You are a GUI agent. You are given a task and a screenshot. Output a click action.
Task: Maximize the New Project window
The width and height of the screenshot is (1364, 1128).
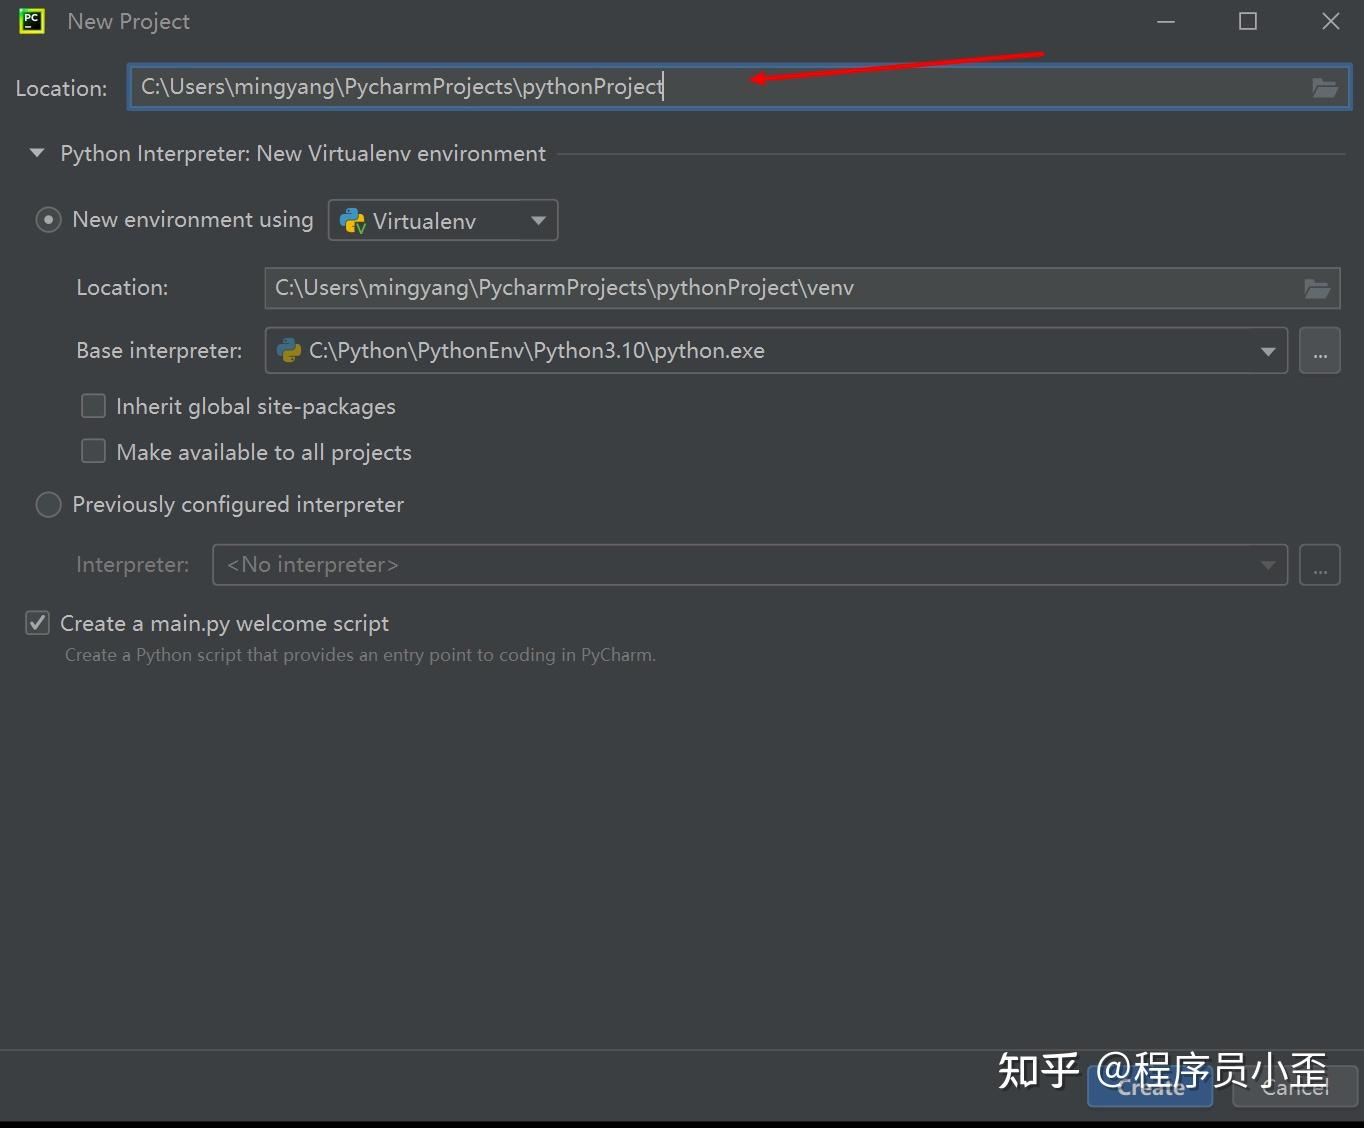point(1248,22)
